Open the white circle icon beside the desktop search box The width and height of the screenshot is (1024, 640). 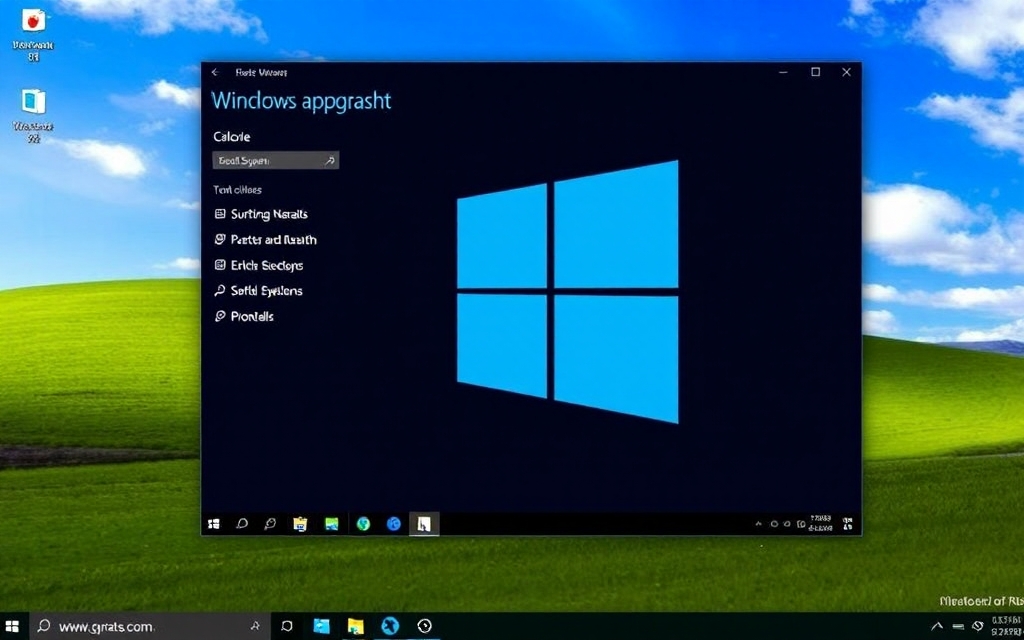point(287,626)
